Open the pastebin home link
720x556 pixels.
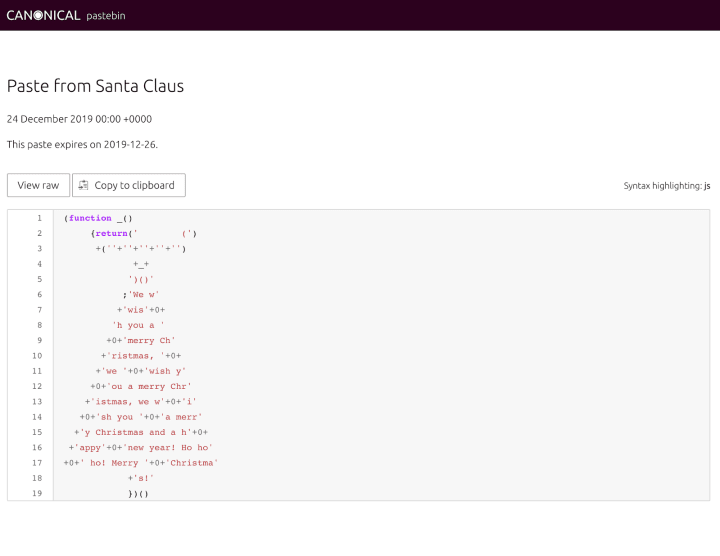(x=106, y=15)
